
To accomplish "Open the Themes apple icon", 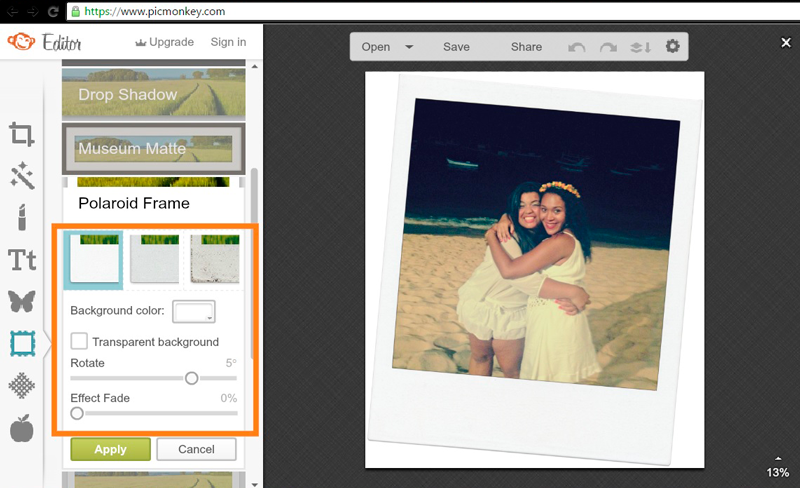I will [22, 428].
